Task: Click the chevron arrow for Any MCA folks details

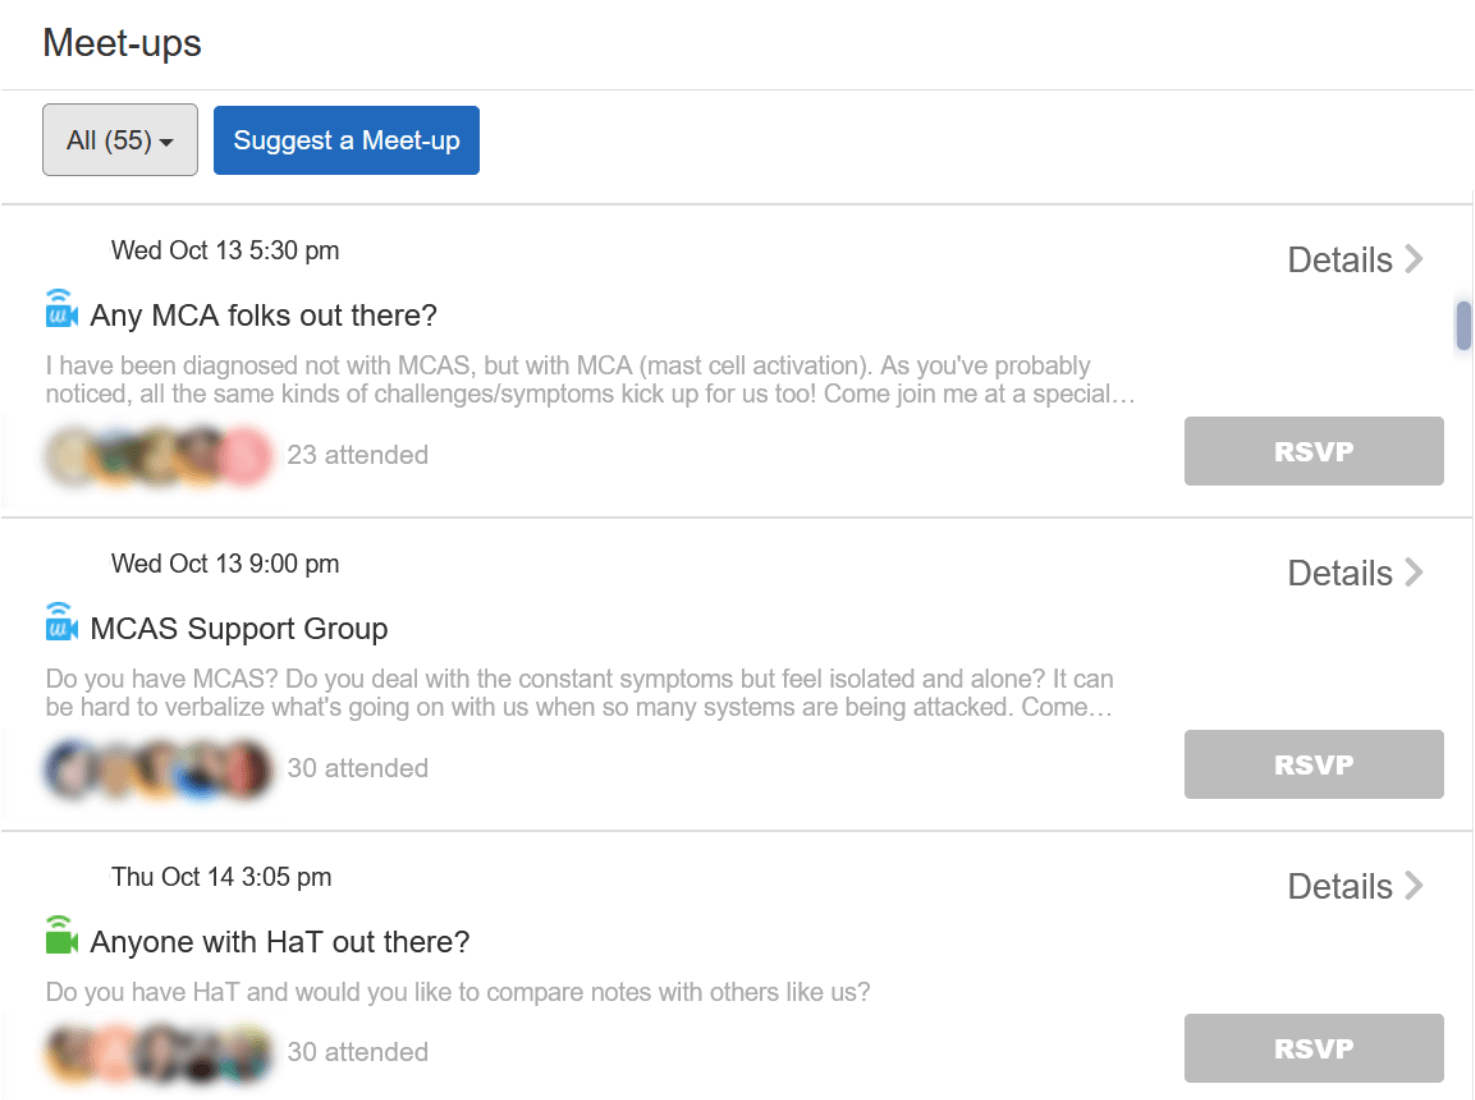Action: [1414, 259]
